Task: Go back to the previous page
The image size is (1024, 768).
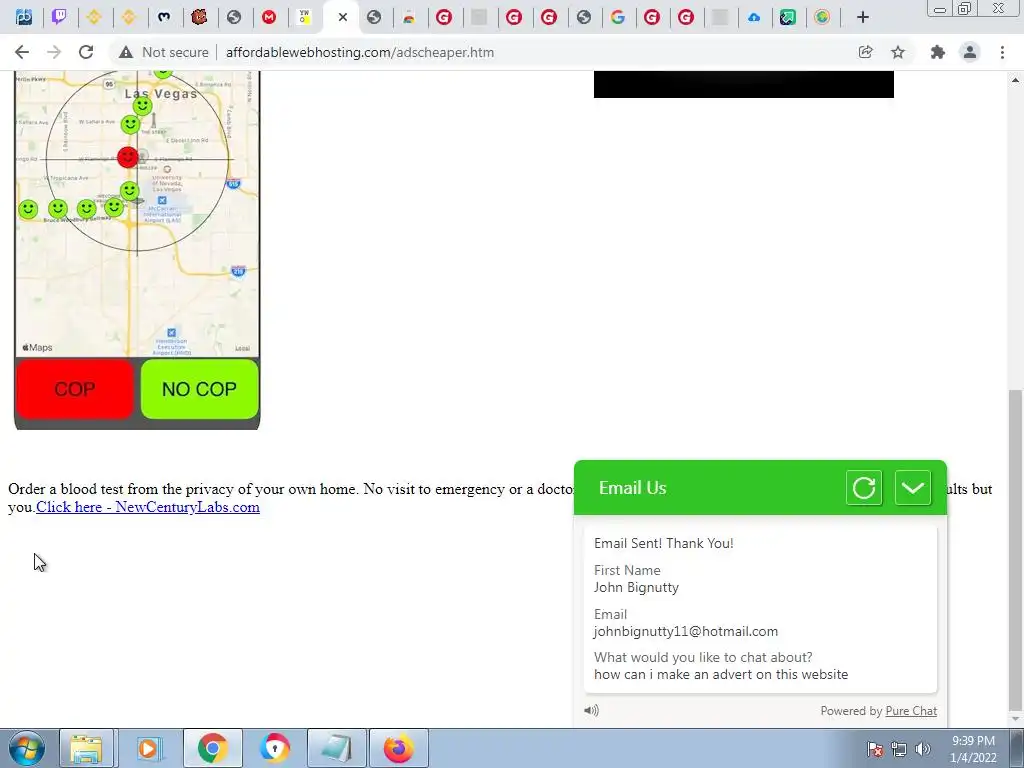Action: point(22,52)
